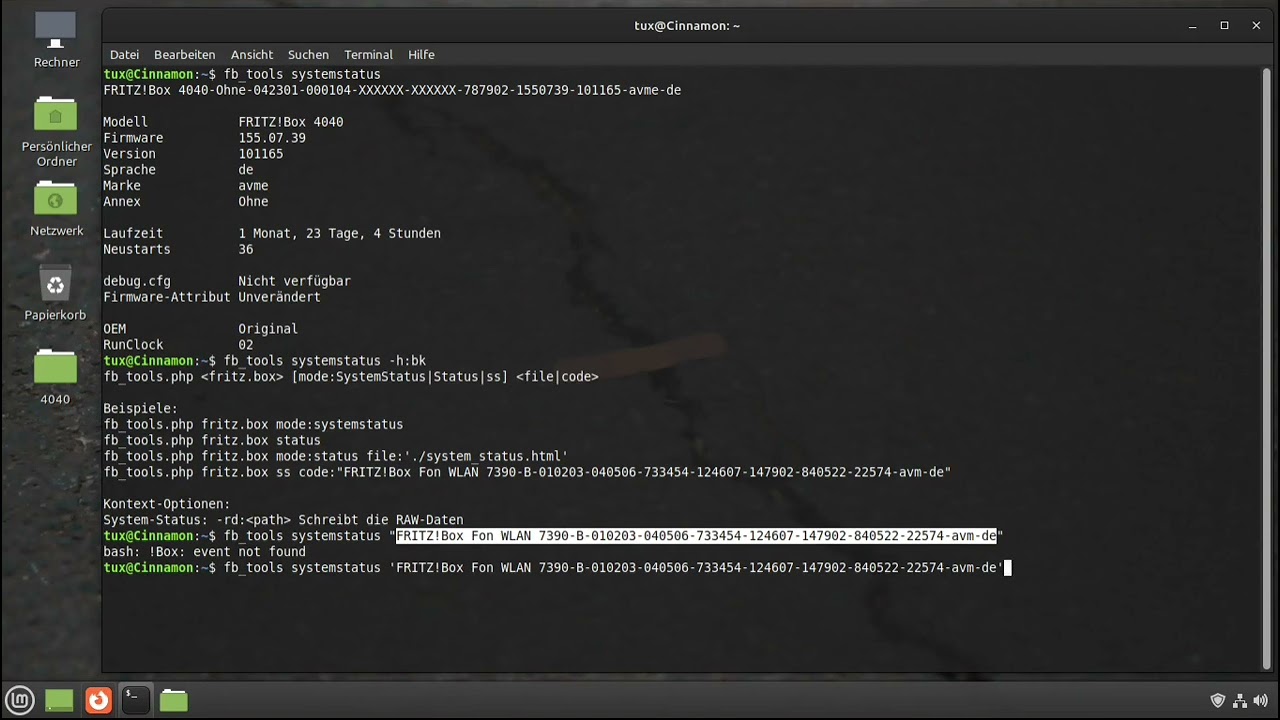The width and height of the screenshot is (1280, 720).
Task: Click the terminal window title 'tux@Cinnamon: ~'
Action: point(687,26)
